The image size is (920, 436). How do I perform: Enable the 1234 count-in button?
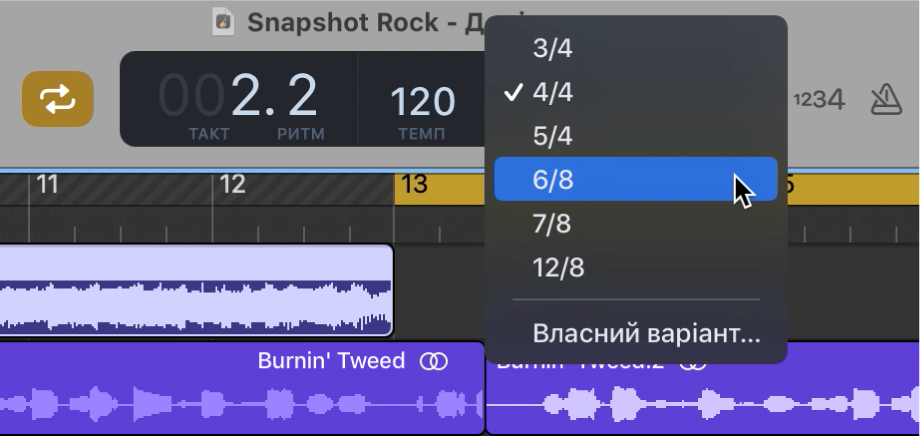coord(819,99)
